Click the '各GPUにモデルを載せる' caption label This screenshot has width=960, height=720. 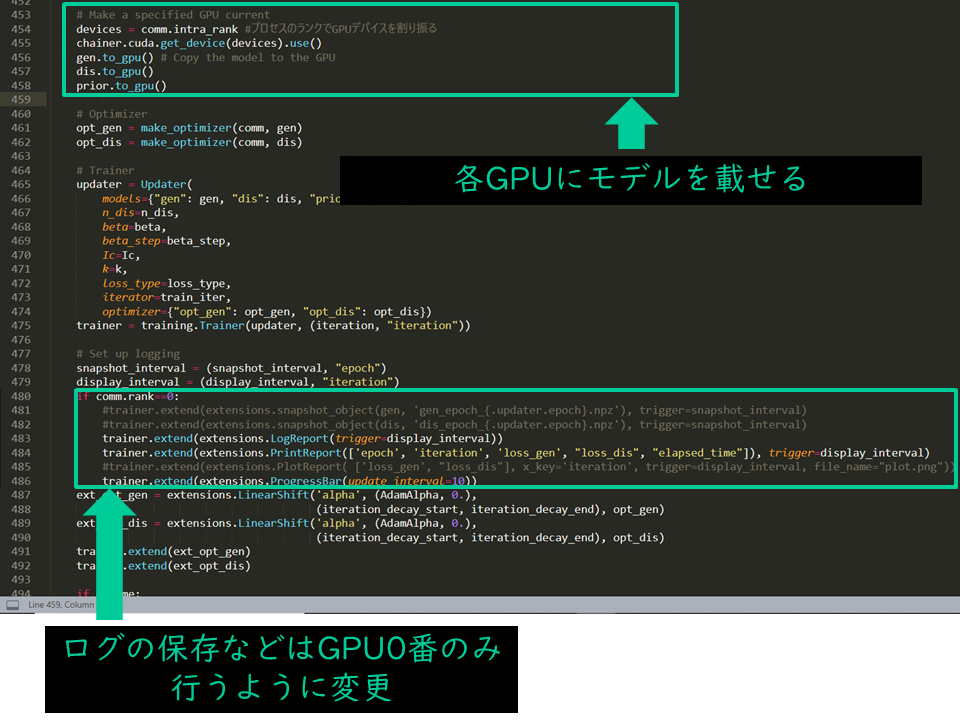click(x=630, y=180)
